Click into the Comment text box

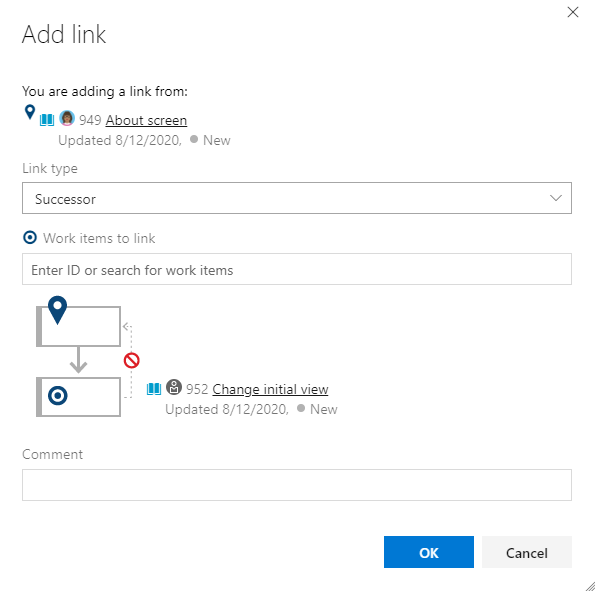(296, 485)
